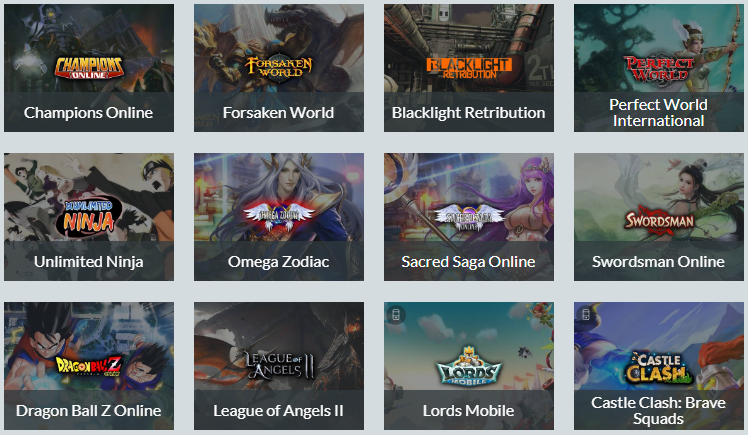748x435 pixels.
Task: Click the mobile device icon on Castle Clash
Action: coord(585,314)
